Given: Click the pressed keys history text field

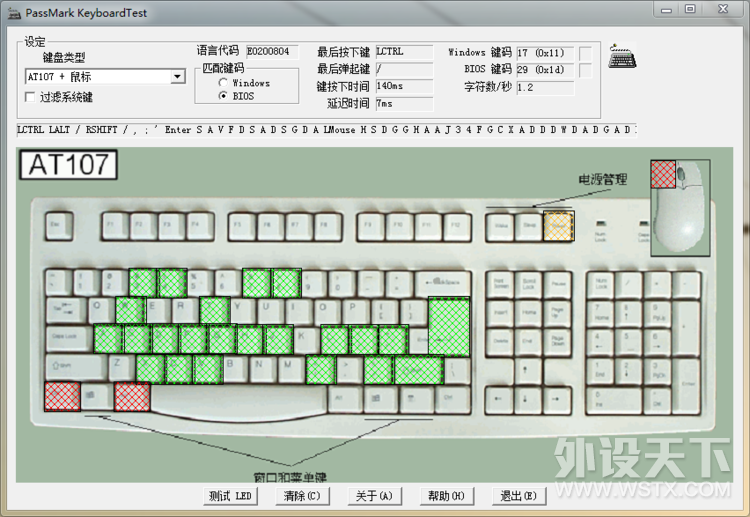Looking at the screenshot, I should coord(325,130).
